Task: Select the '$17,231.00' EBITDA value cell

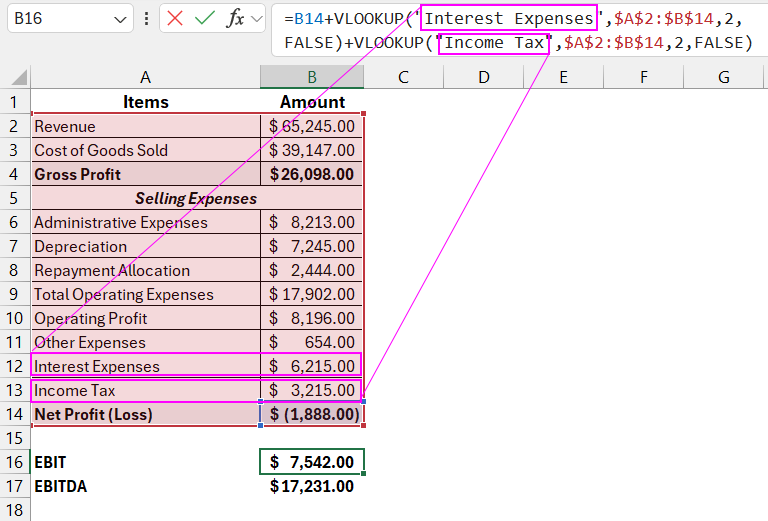Action: tap(312, 486)
